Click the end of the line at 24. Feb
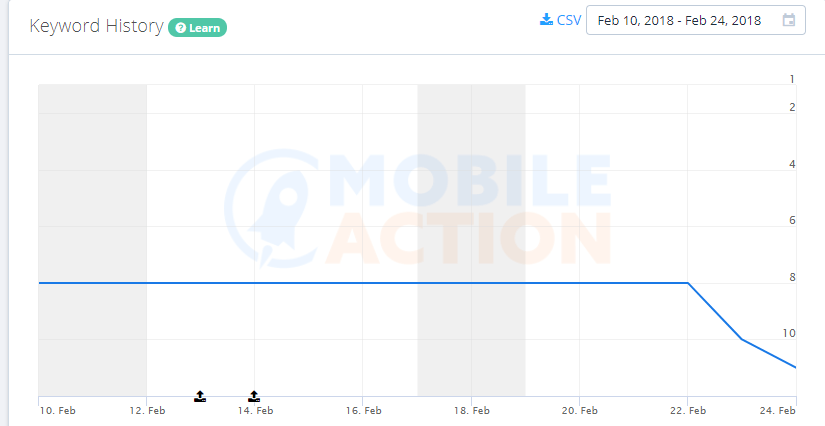Viewport: 825px width, 426px height. pyautogui.click(x=795, y=367)
